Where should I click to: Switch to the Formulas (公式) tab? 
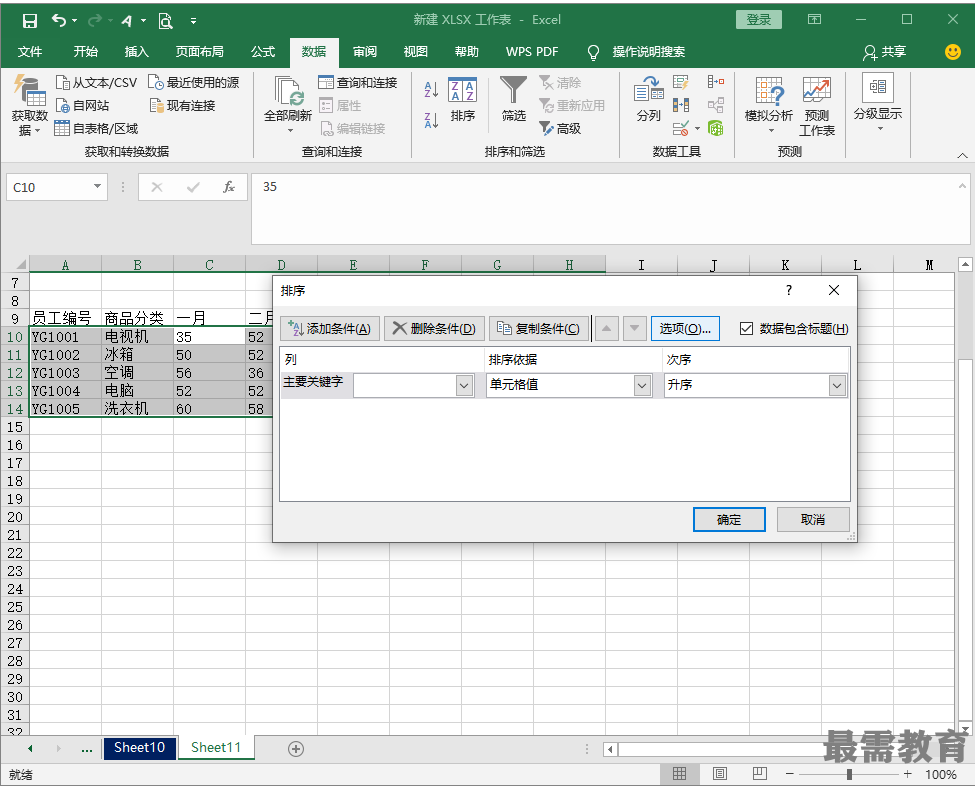tap(263, 52)
